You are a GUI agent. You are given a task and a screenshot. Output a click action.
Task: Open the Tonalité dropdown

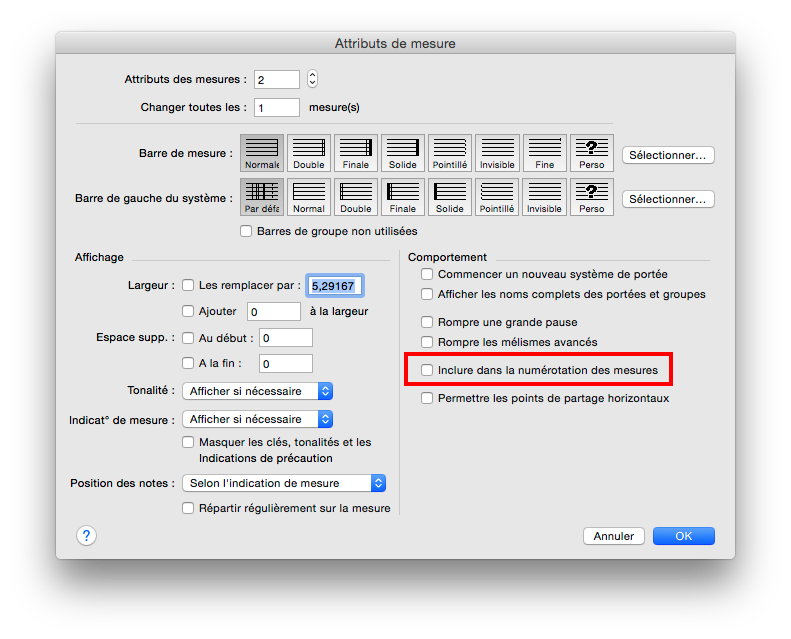(257, 391)
